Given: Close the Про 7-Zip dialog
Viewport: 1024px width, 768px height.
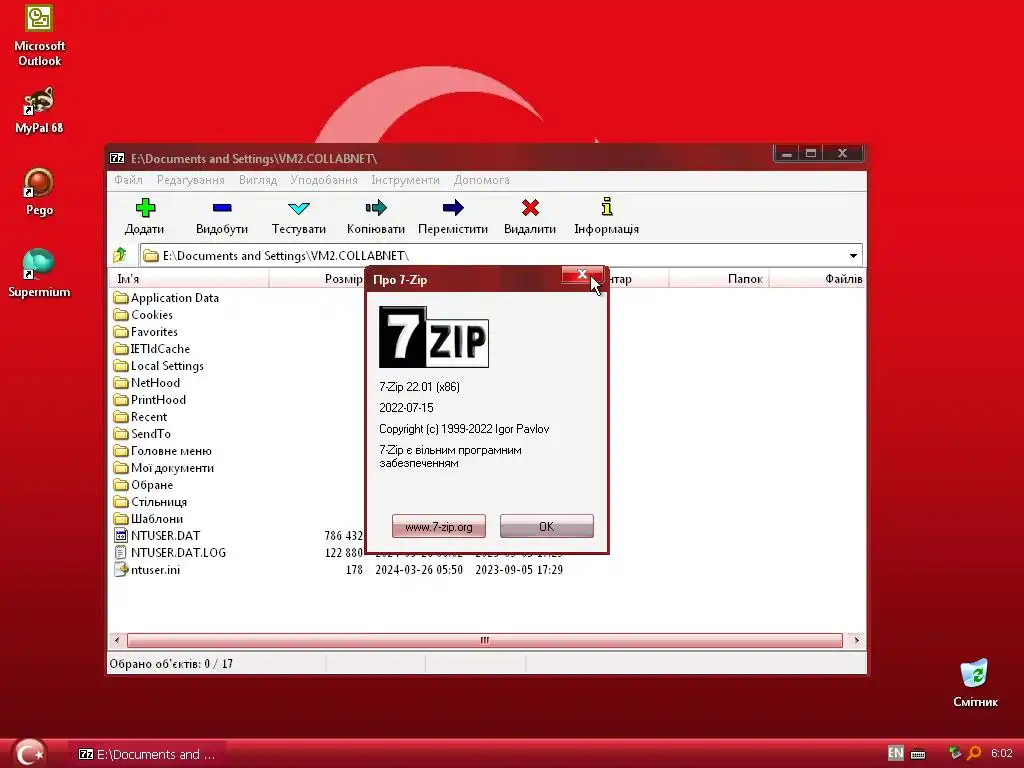Looking at the screenshot, I should tap(582, 275).
